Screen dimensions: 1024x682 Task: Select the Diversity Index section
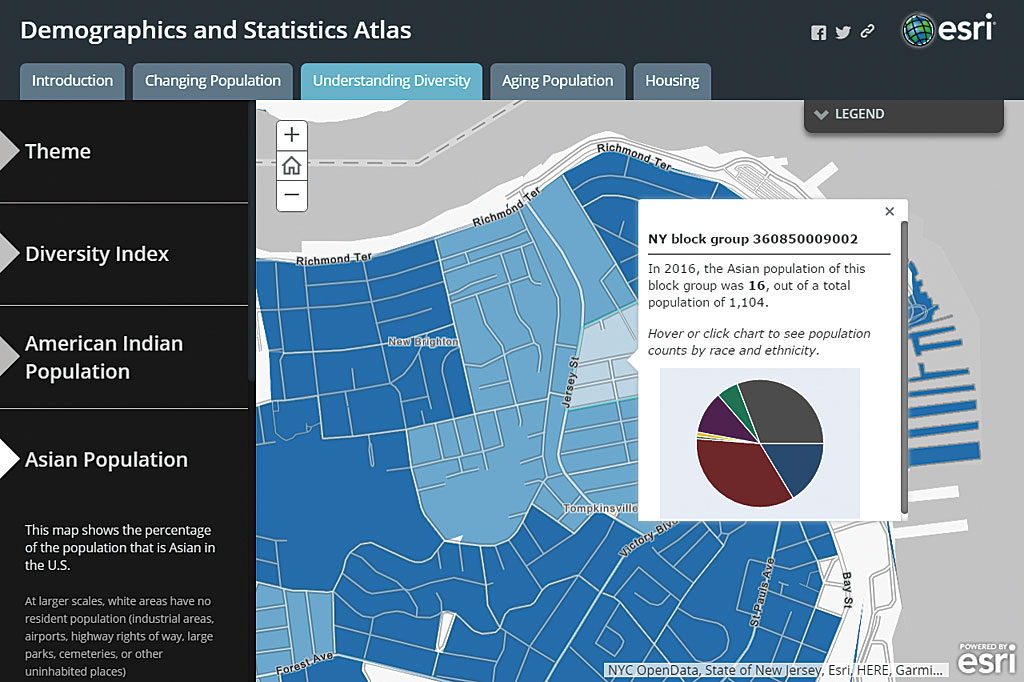pyautogui.click(x=97, y=254)
